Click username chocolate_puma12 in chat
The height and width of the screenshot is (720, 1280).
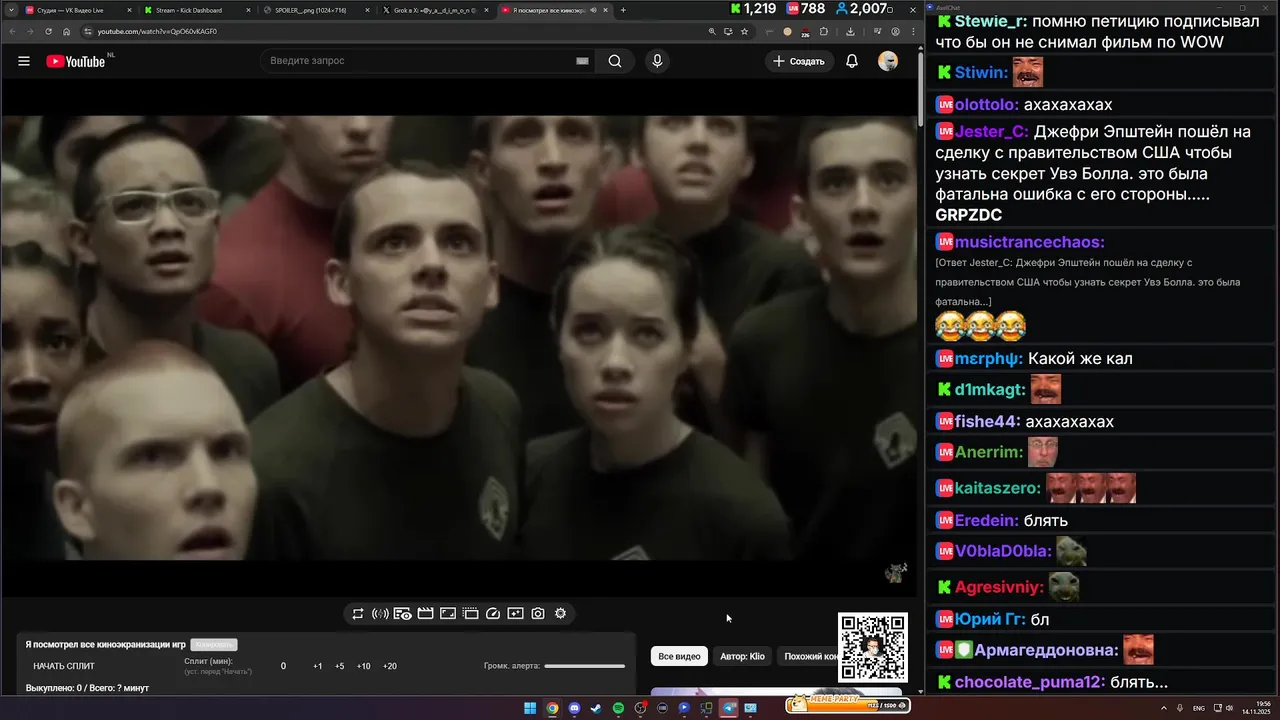[x=1029, y=683]
